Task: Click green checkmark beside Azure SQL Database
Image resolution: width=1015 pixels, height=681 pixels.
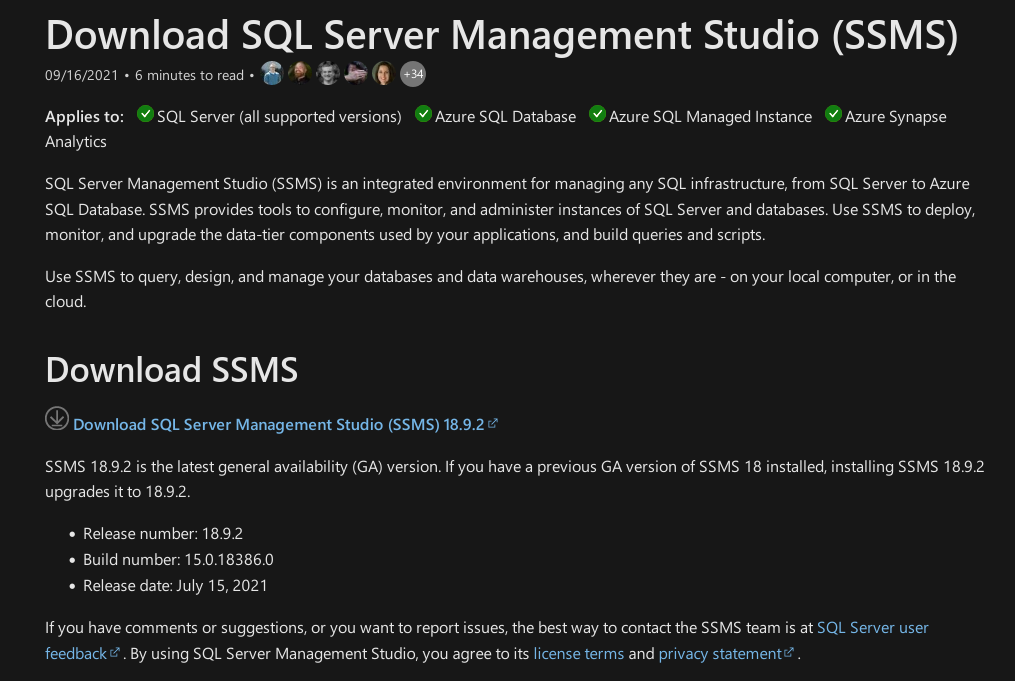Action: pos(423,114)
